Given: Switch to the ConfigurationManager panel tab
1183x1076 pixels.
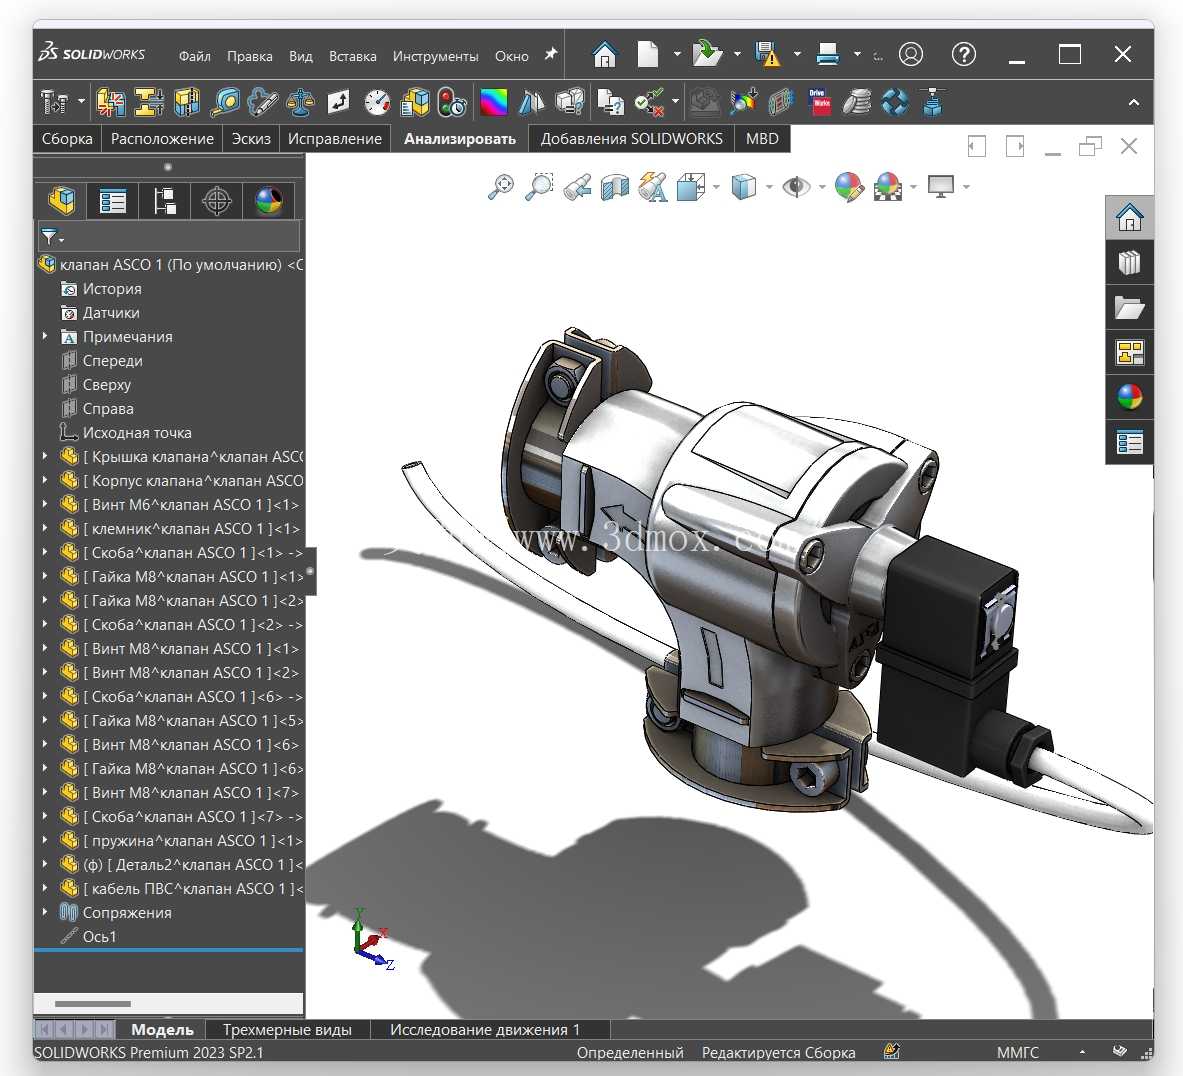Looking at the screenshot, I should click(164, 201).
